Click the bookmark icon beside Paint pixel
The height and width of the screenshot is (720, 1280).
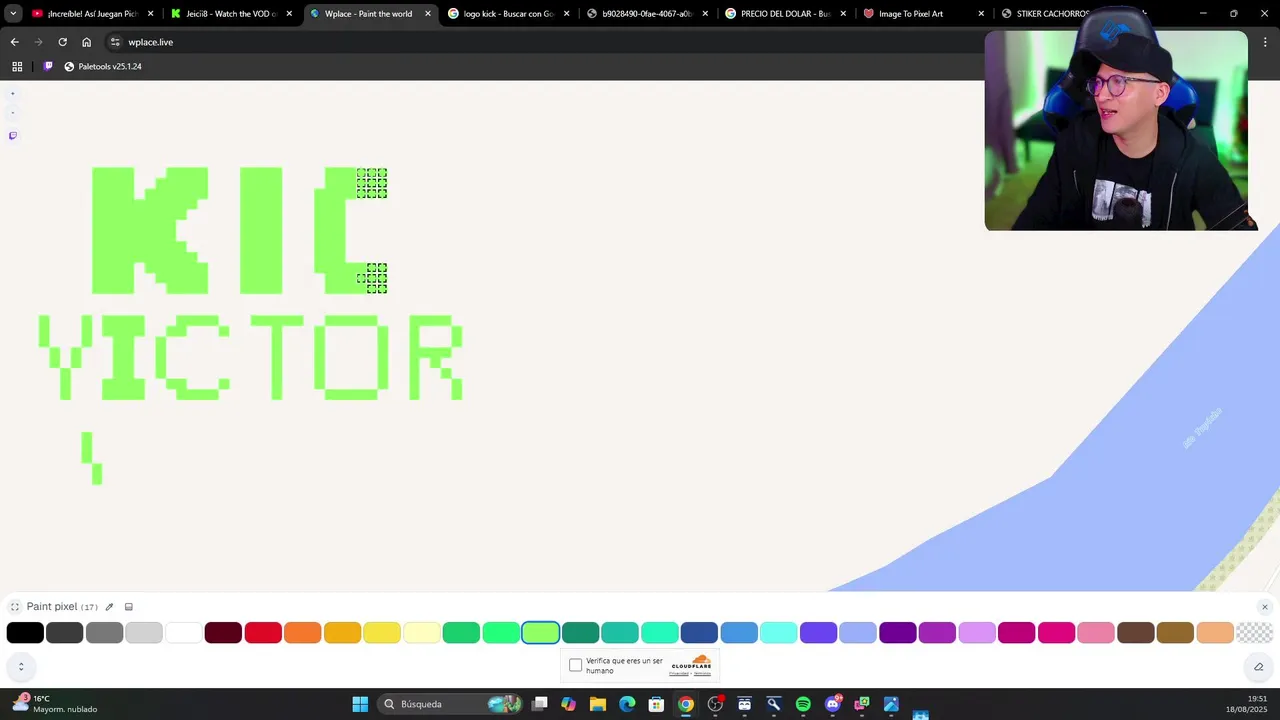click(128, 607)
